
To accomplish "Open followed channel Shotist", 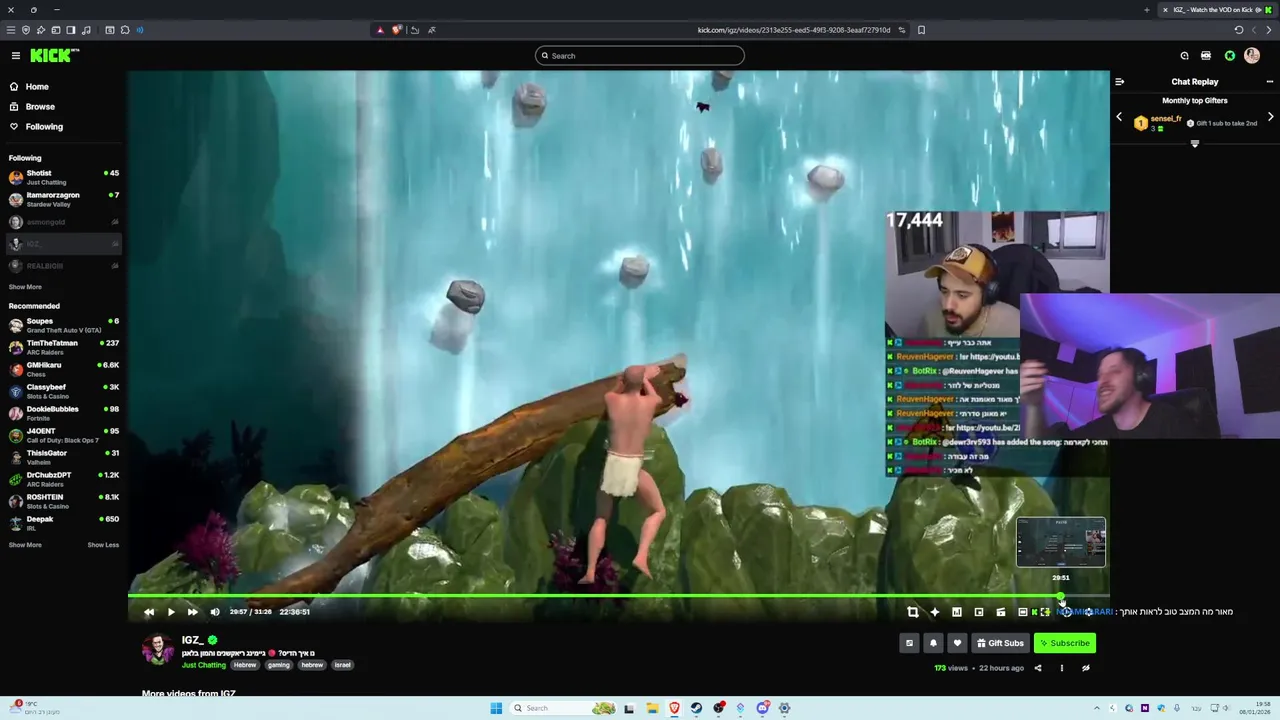I will click(x=64, y=177).
